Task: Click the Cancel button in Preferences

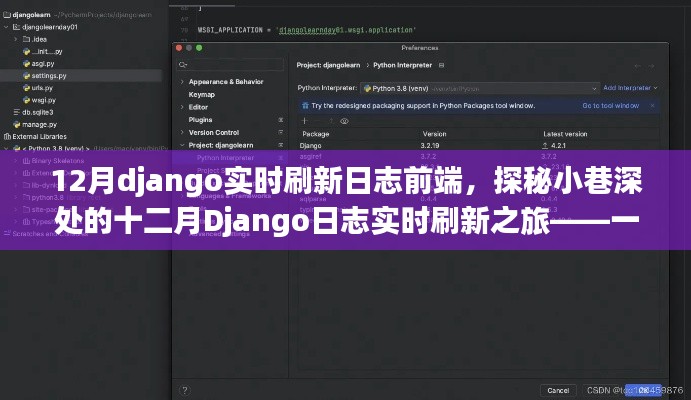Action: (x=558, y=390)
